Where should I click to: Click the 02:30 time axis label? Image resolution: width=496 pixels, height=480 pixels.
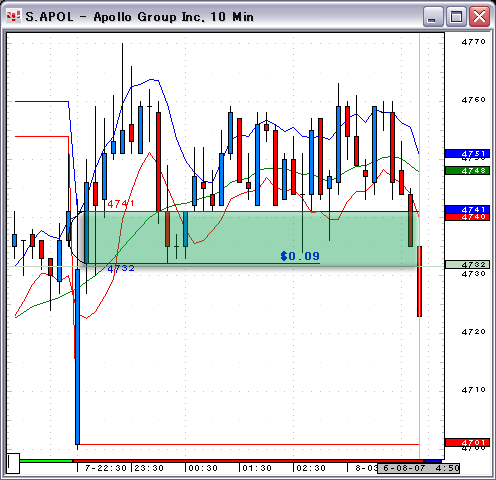click(x=311, y=468)
